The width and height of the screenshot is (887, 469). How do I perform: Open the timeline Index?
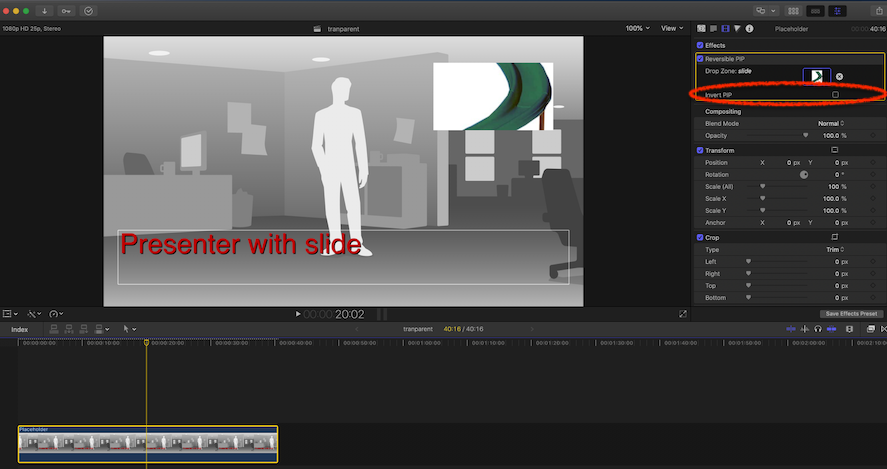click(19, 329)
